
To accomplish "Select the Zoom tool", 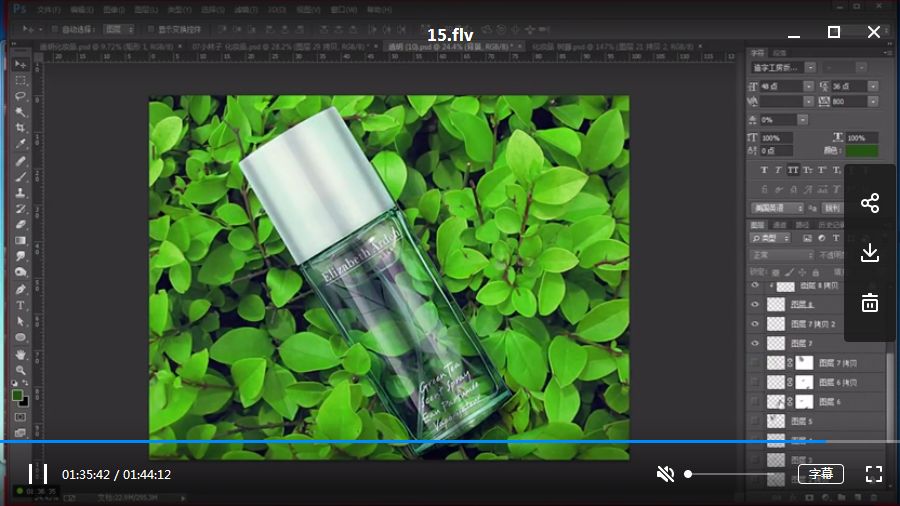I will pyautogui.click(x=20, y=370).
